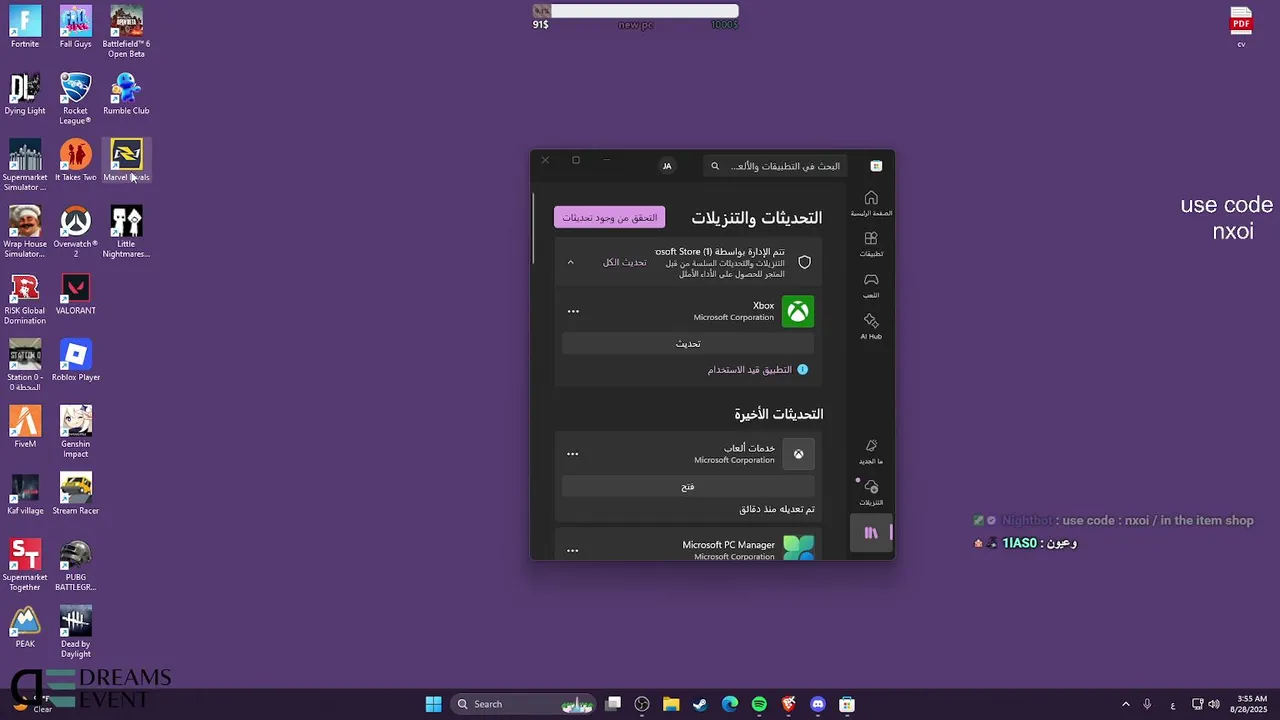Viewport: 1280px width, 720px height.
Task: Click the Store window vertical scrollbar
Action: [534, 228]
